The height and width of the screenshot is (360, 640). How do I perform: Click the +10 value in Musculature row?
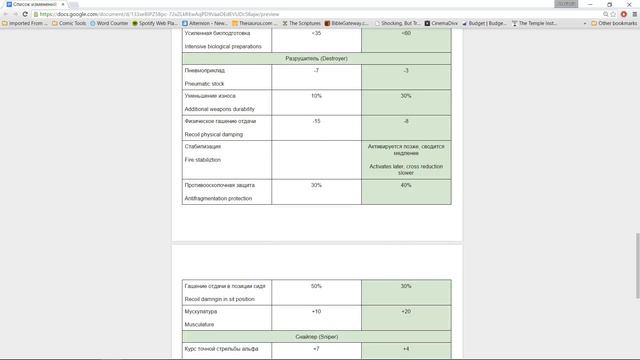point(316,311)
